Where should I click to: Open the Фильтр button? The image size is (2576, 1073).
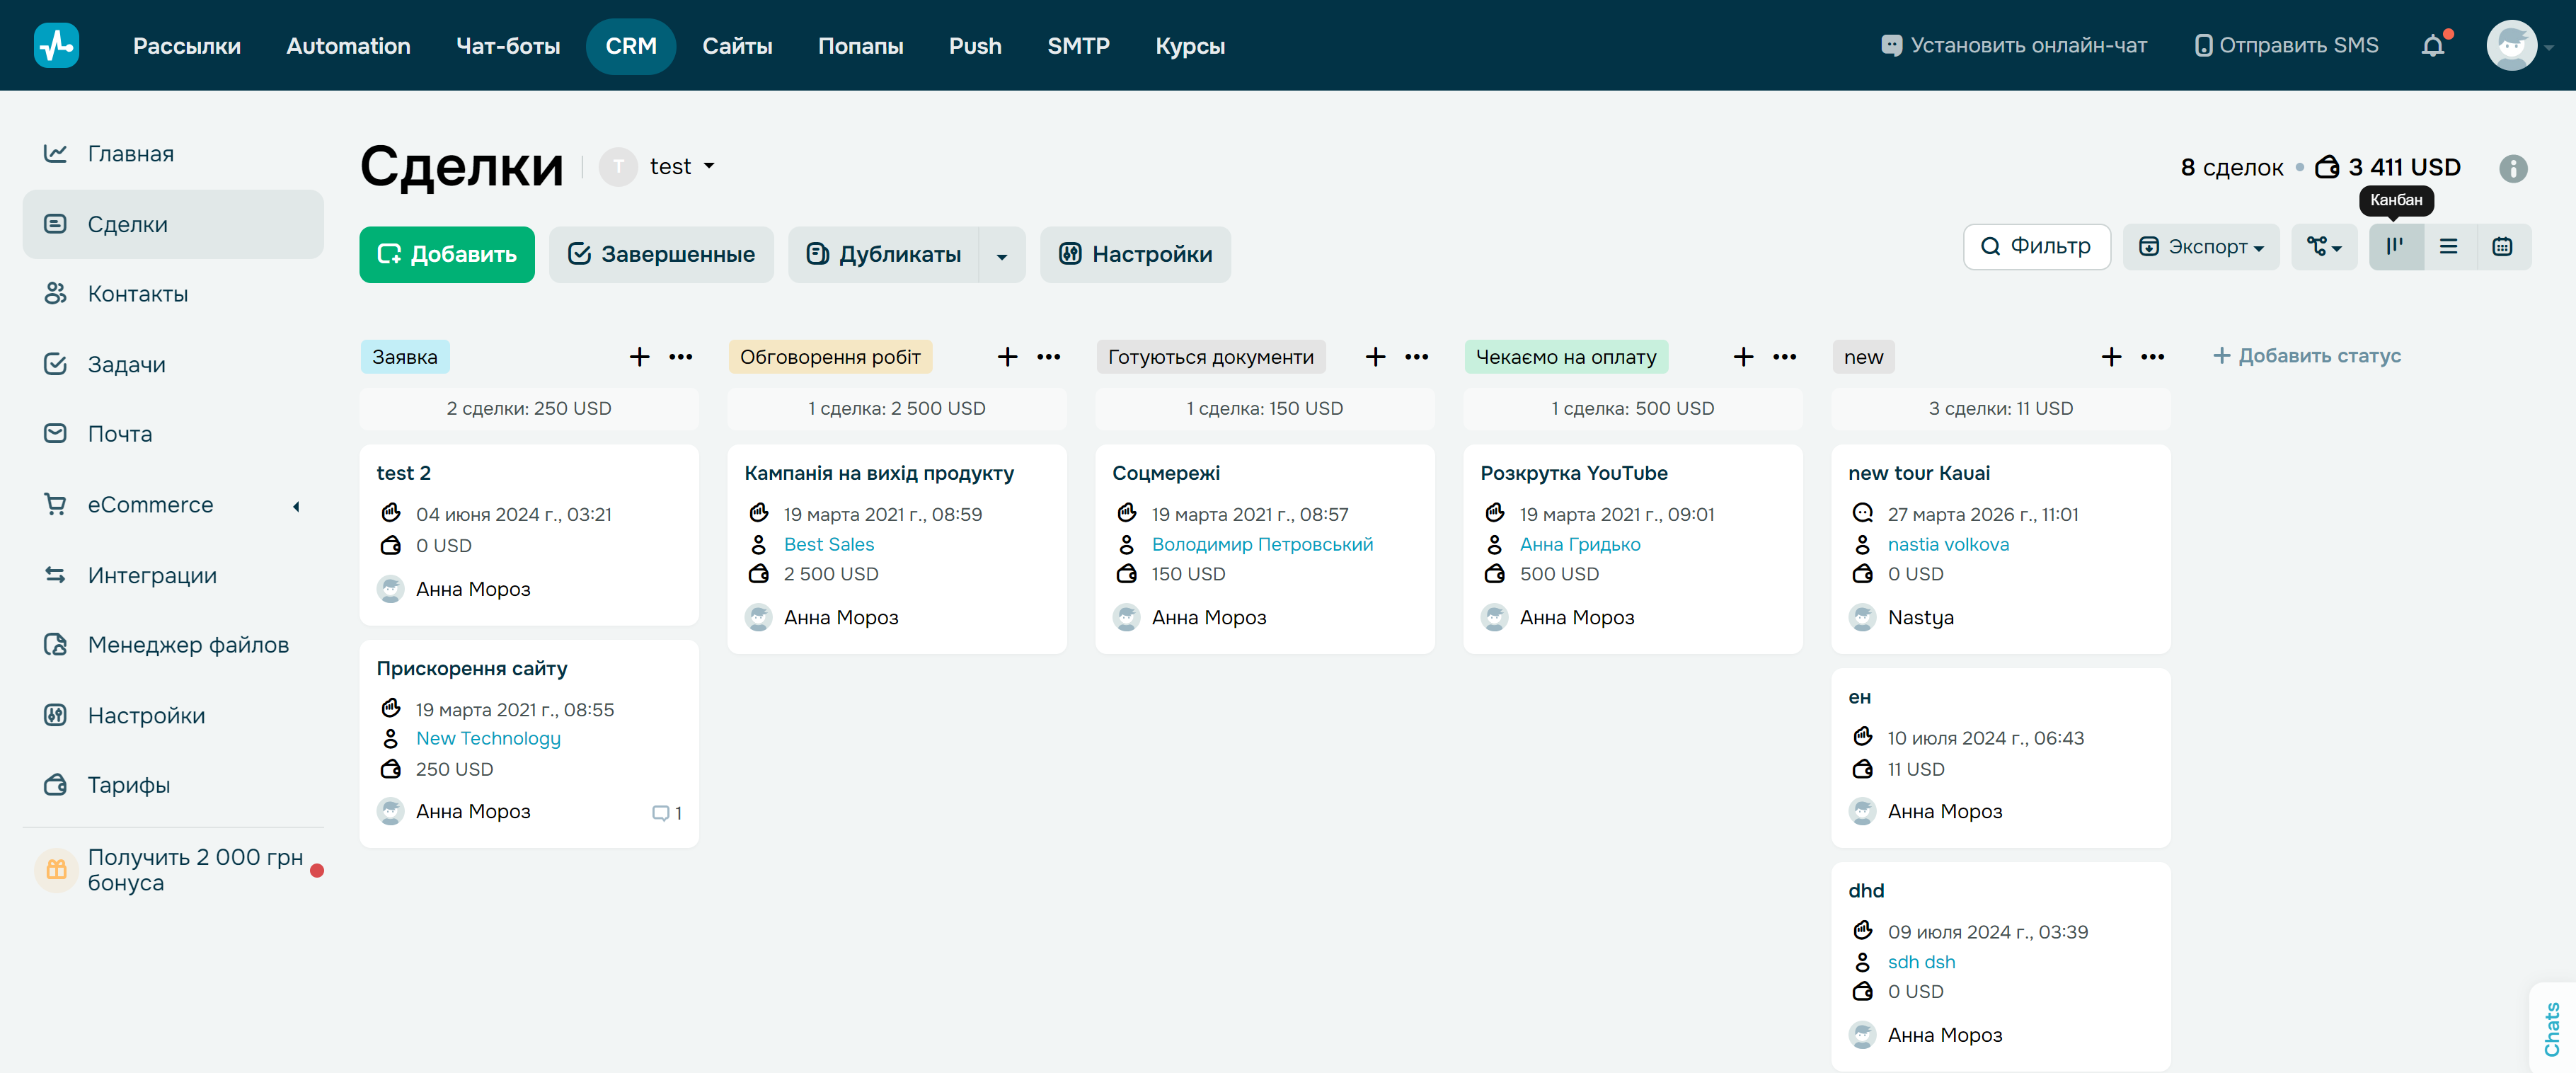tap(2036, 246)
